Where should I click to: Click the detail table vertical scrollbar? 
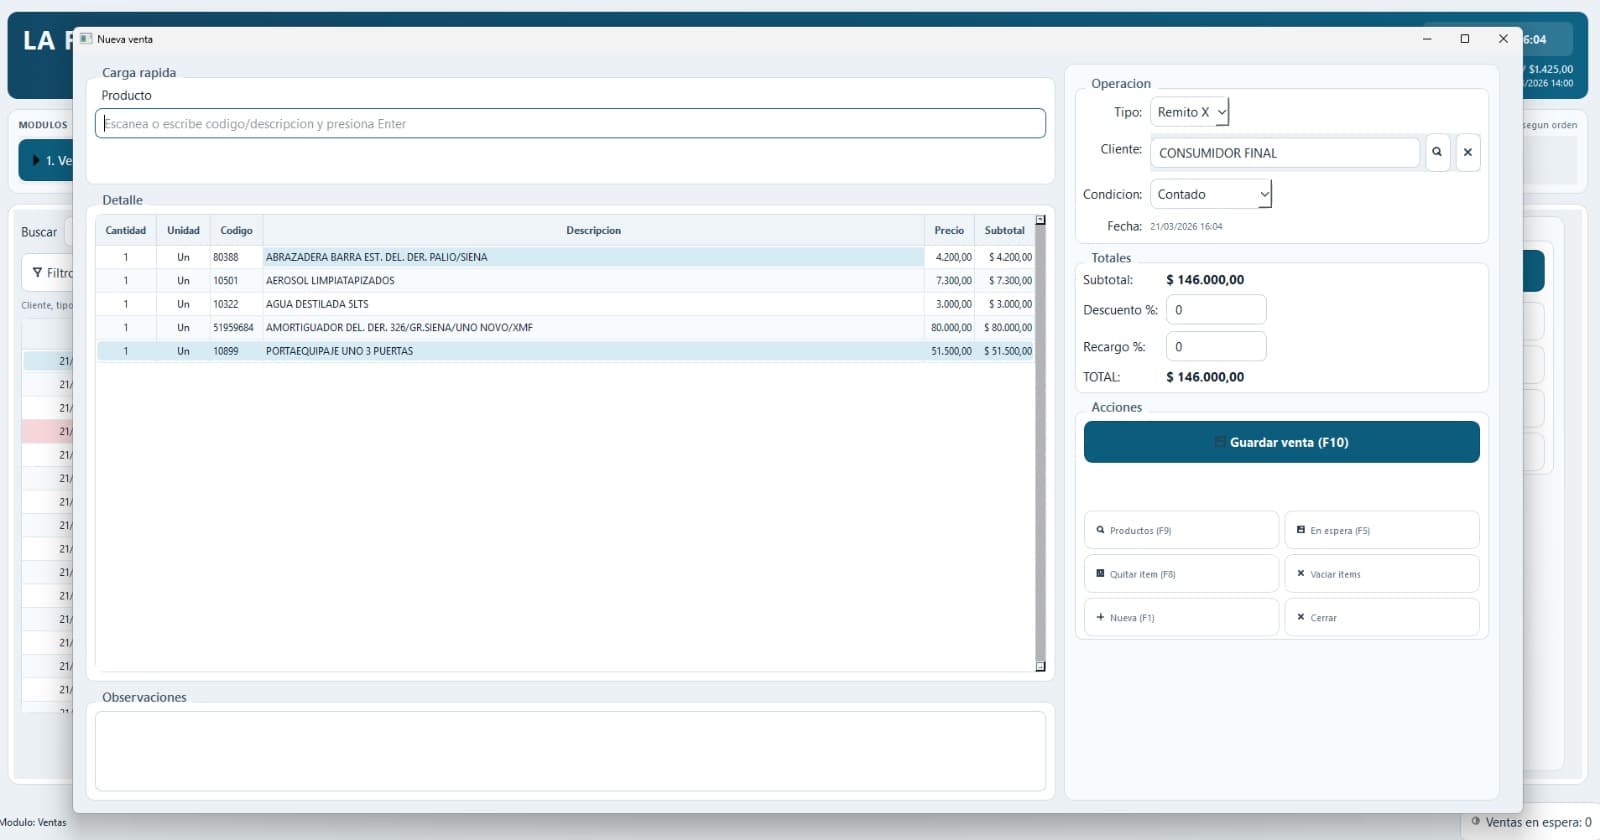point(1040,443)
